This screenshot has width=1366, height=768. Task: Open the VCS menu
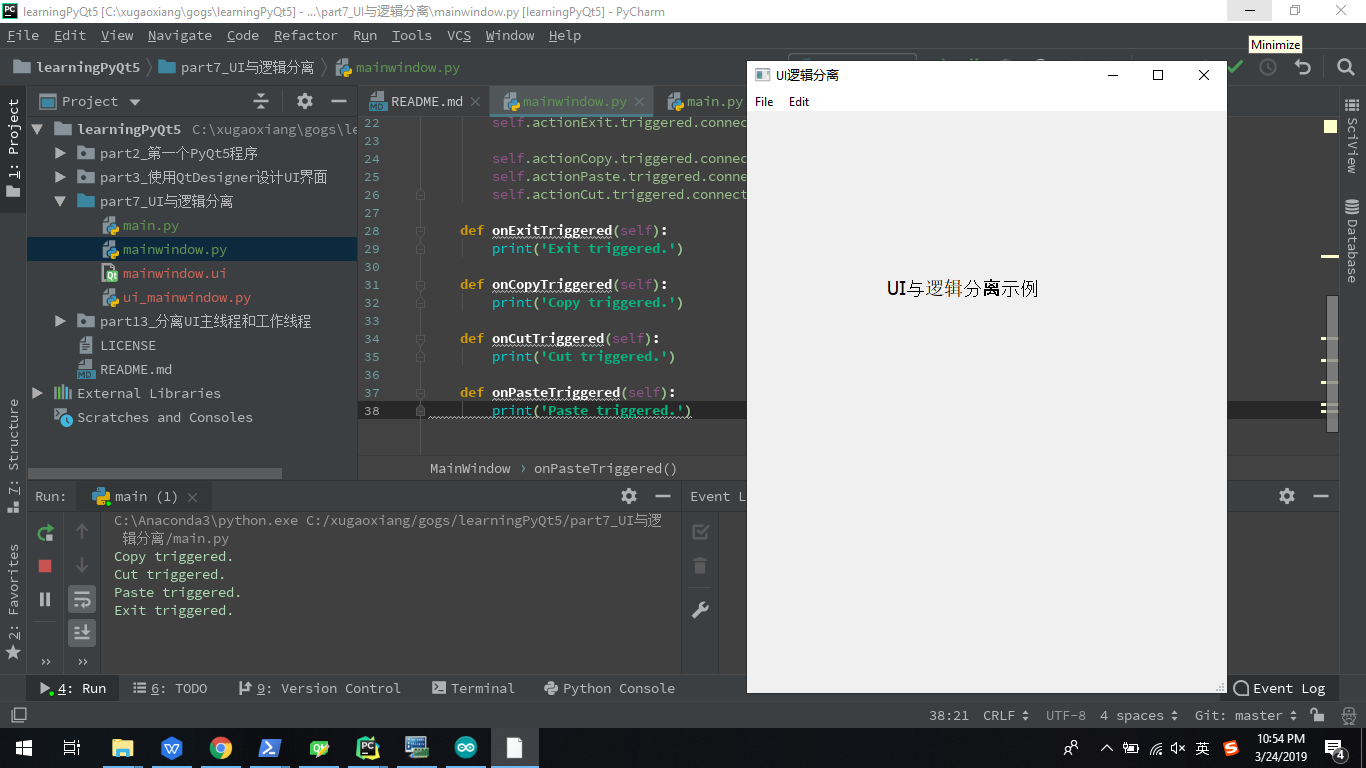coord(459,35)
